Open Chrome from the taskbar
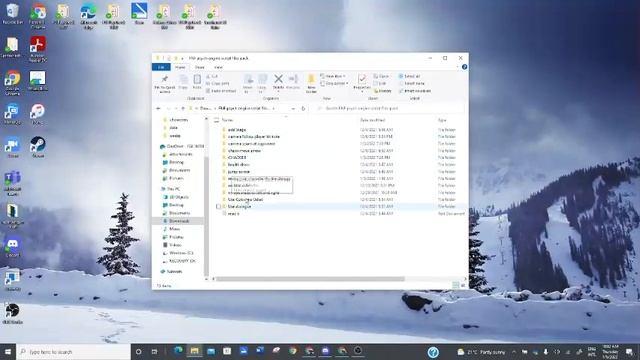The height and width of the screenshot is (360, 640). tap(293, 351)
